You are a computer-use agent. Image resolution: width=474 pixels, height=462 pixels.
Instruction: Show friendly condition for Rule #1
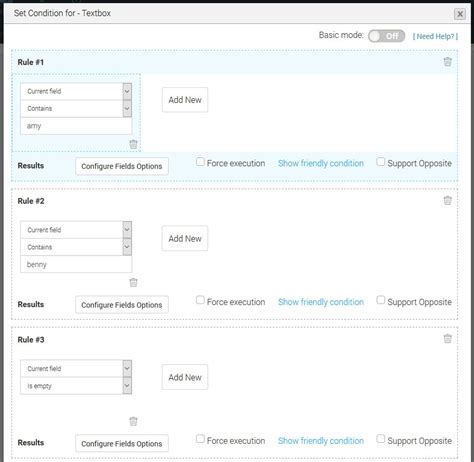point(321,163)
